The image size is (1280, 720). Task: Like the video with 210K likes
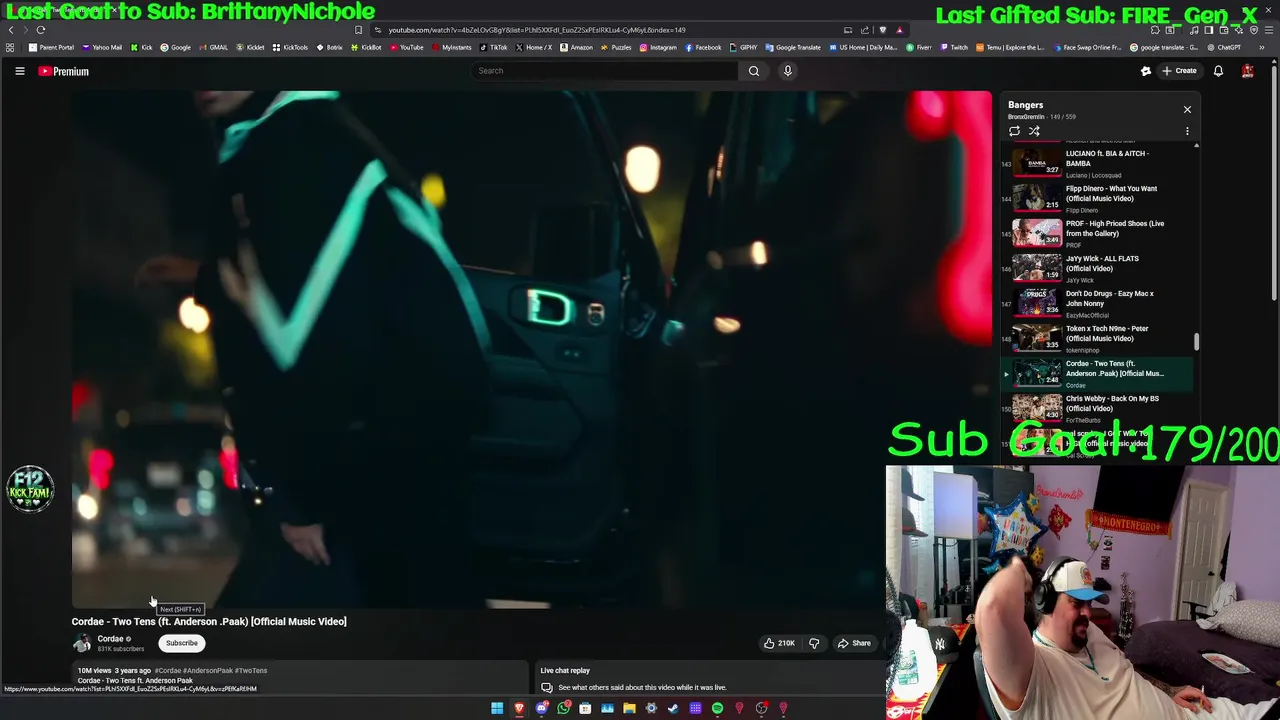tap(779, 643)
